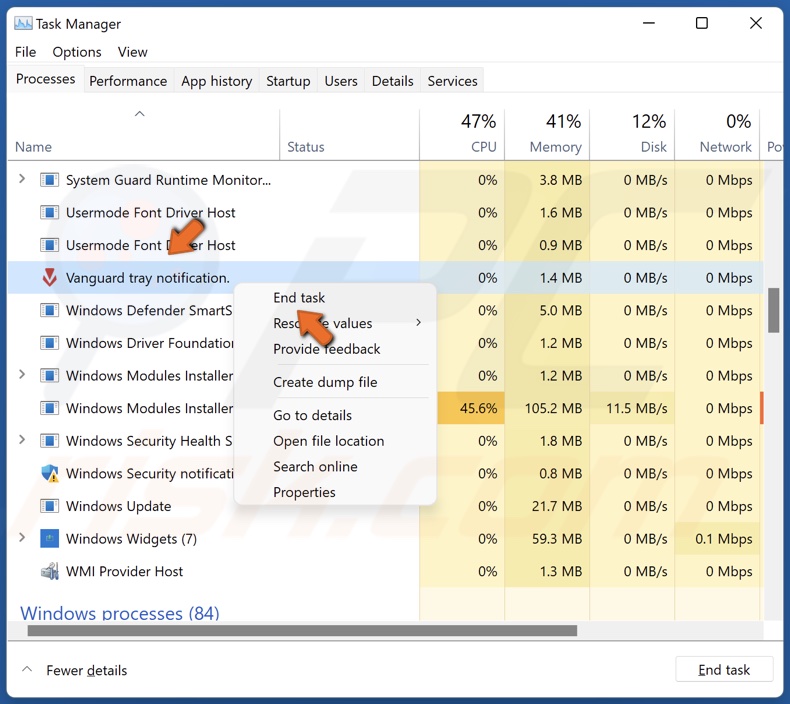Viewport: 790px width, 704px height.
Task: Click the Windows Driver Foundation process icon
Action: pyautogui.click(x=49, y=343)
